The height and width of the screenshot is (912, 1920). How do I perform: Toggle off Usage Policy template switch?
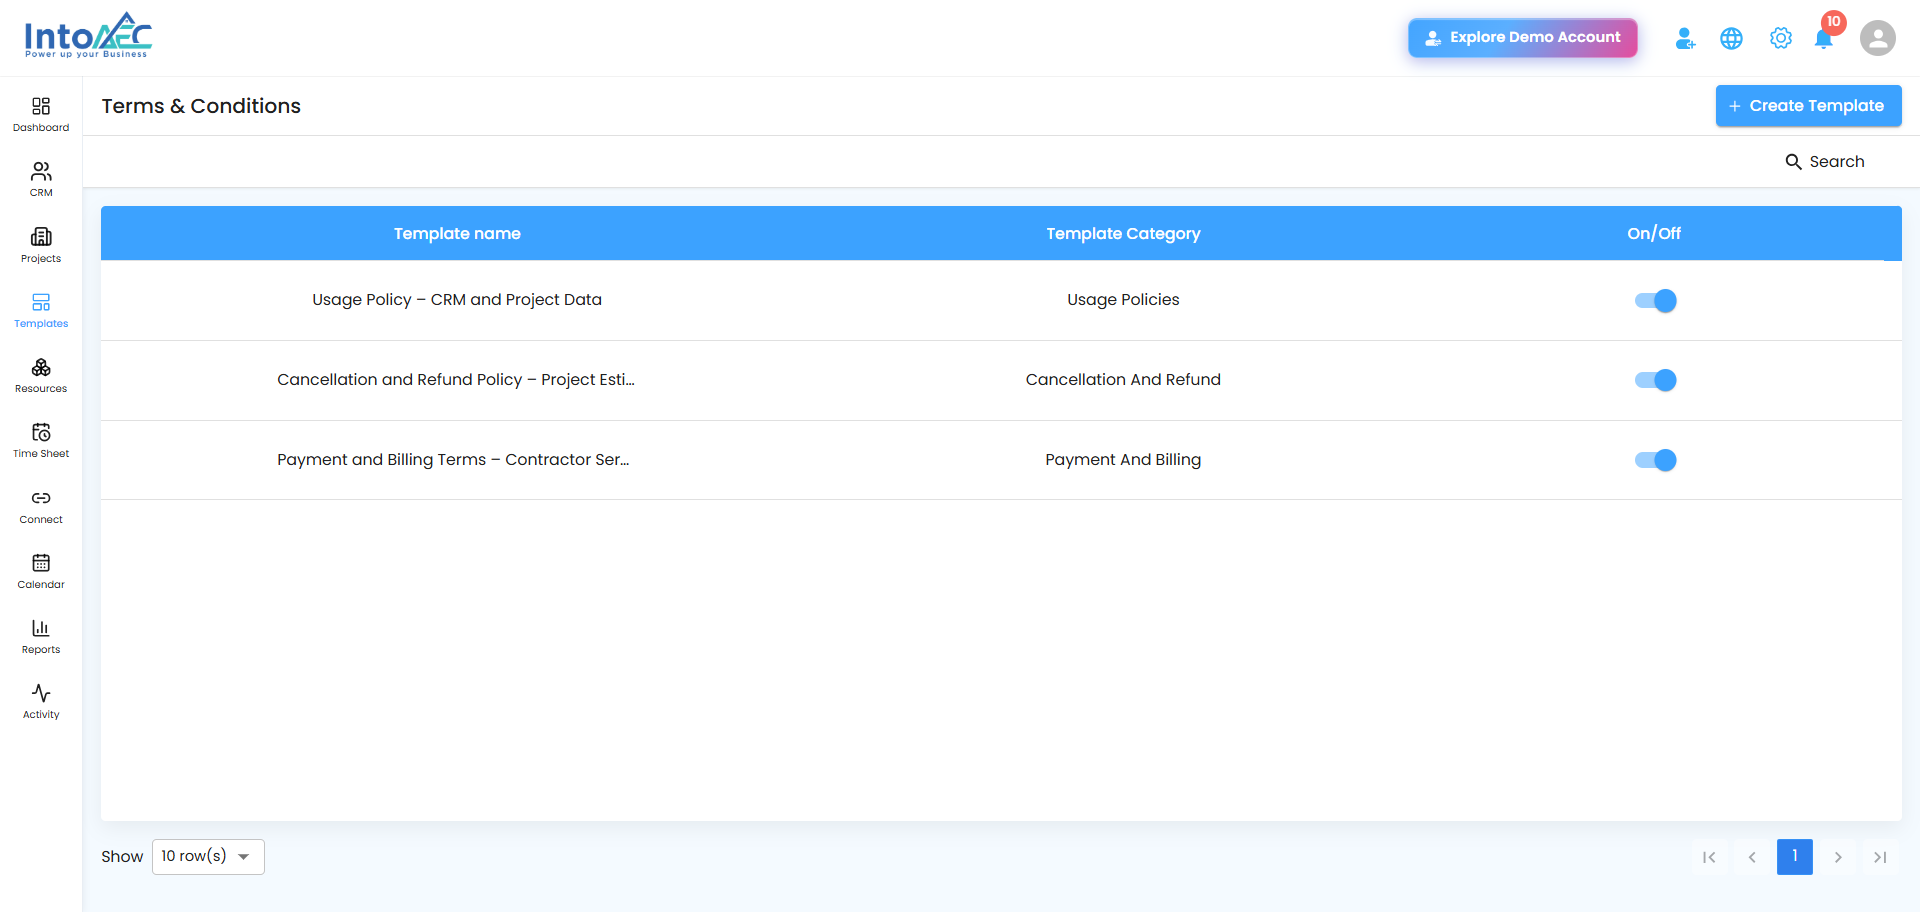(x=1655, y=300)
